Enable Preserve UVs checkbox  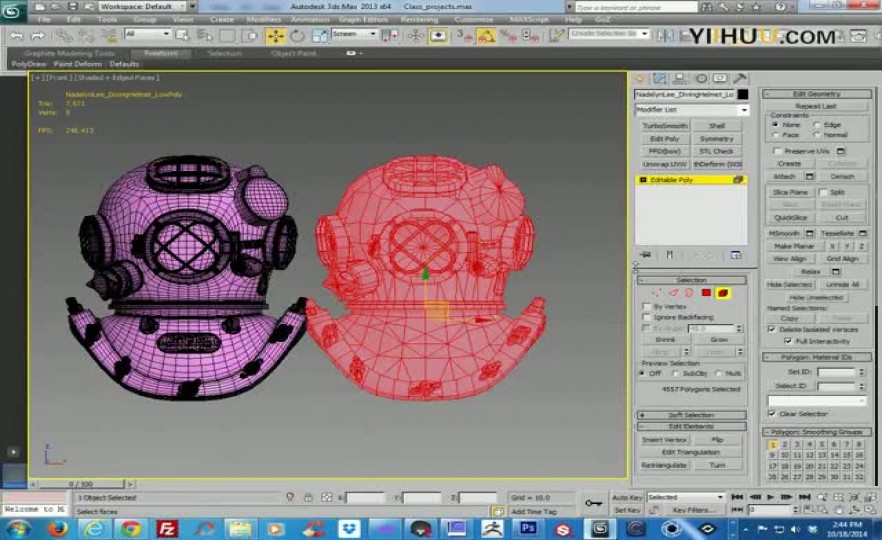click(777, 151)
